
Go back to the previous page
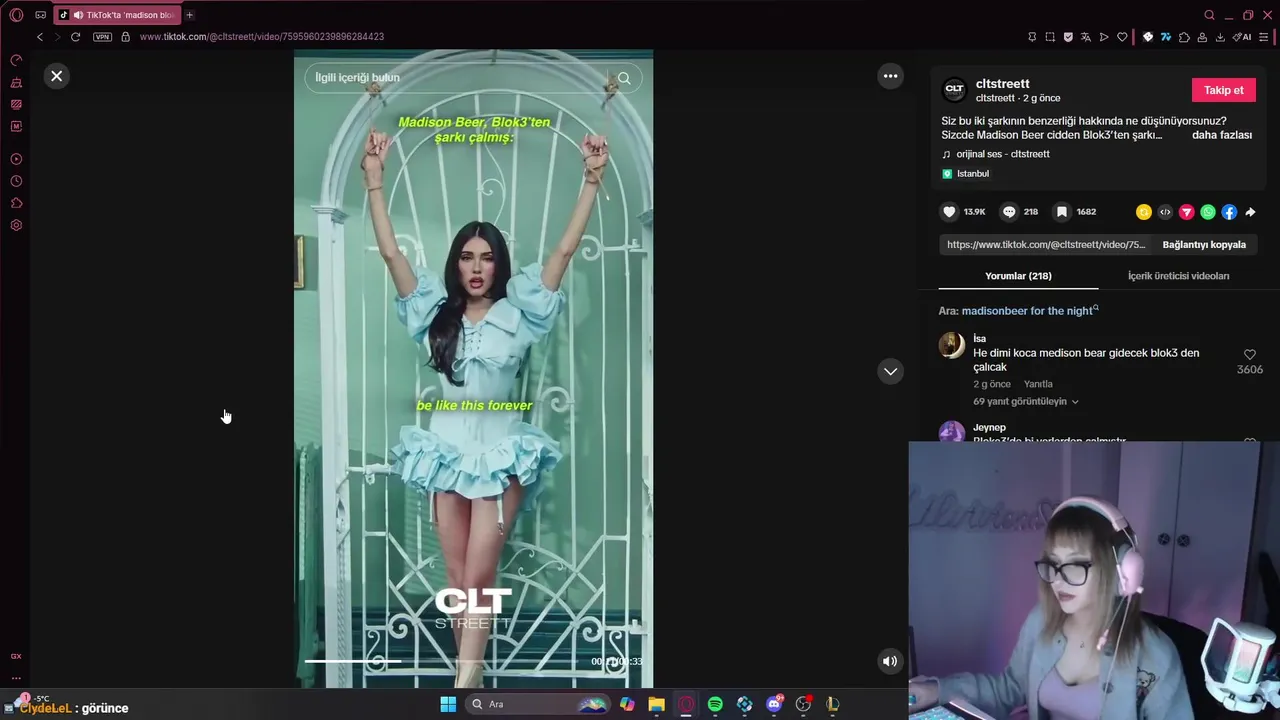point(40,37)
